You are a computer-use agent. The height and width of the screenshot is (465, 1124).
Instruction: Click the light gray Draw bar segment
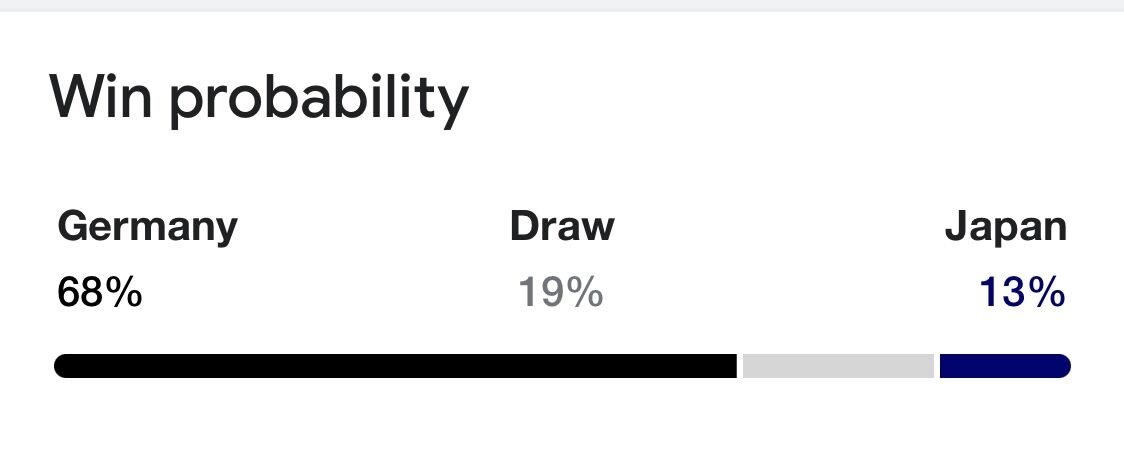point(838,366)
